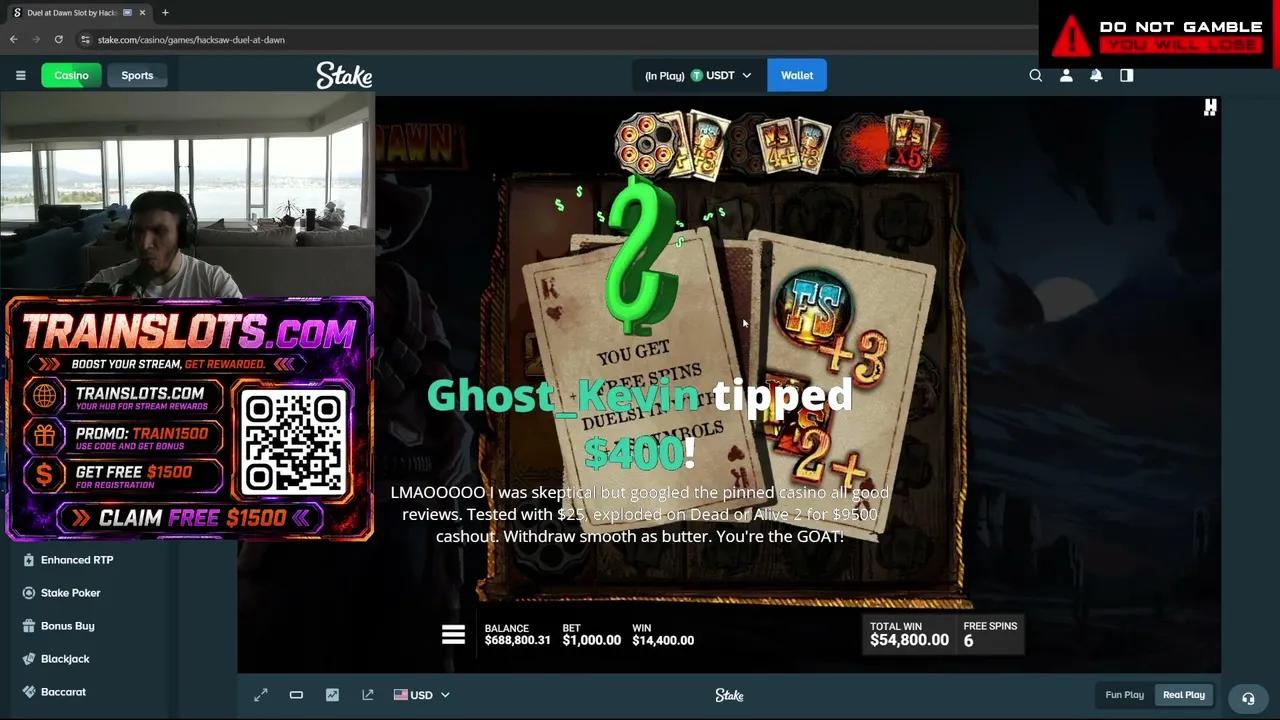Click the browser back arrow
Screen dimensions: 1280x720
(13, 39)
